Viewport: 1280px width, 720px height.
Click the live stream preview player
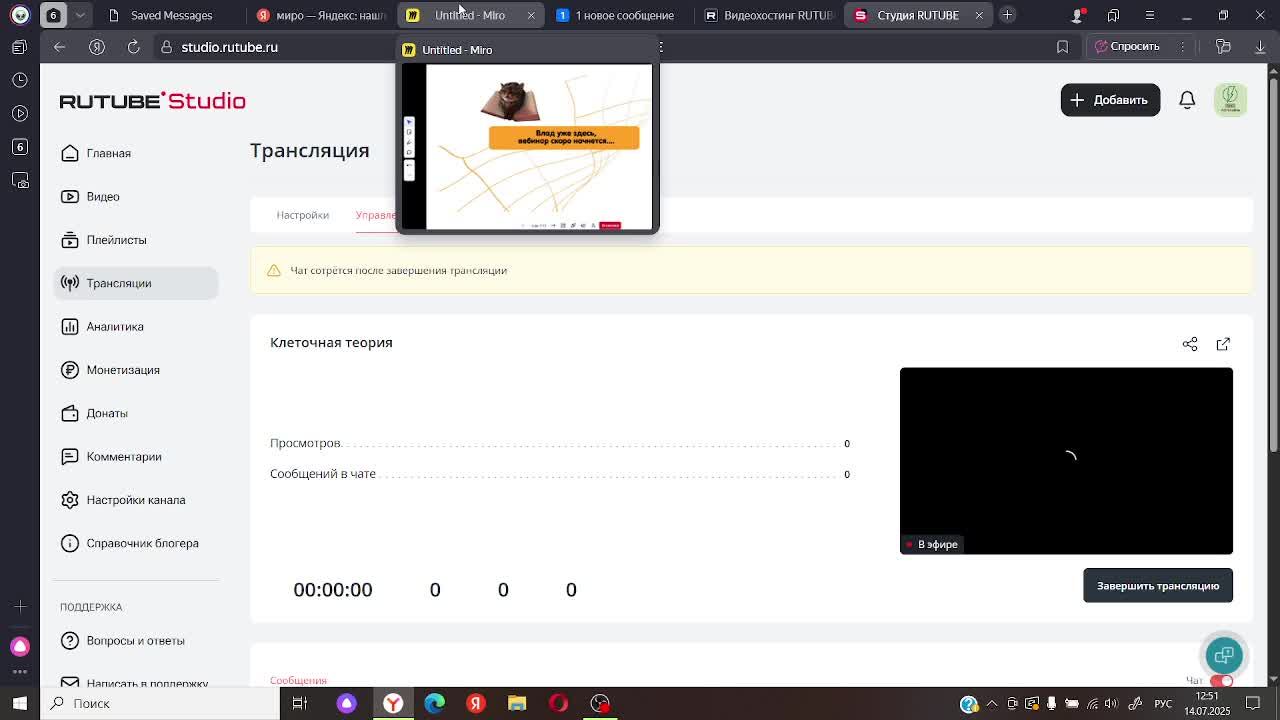[x=1066, y=460]
